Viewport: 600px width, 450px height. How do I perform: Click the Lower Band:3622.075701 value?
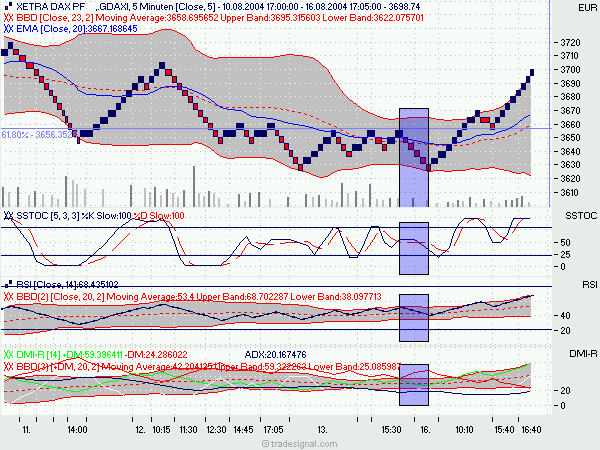coord(373,18)
